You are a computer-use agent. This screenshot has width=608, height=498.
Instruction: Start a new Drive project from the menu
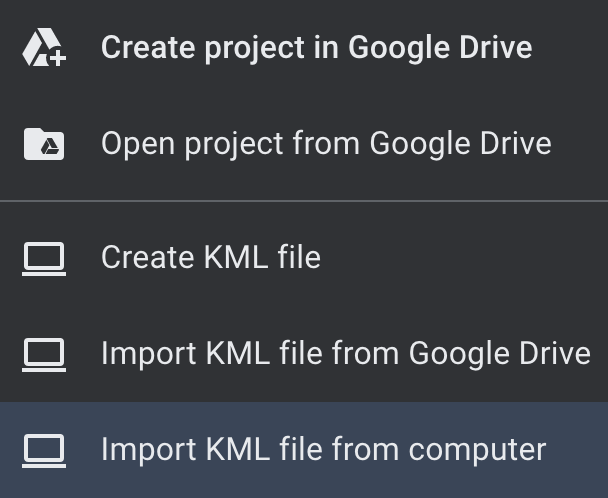coord(304,47)
